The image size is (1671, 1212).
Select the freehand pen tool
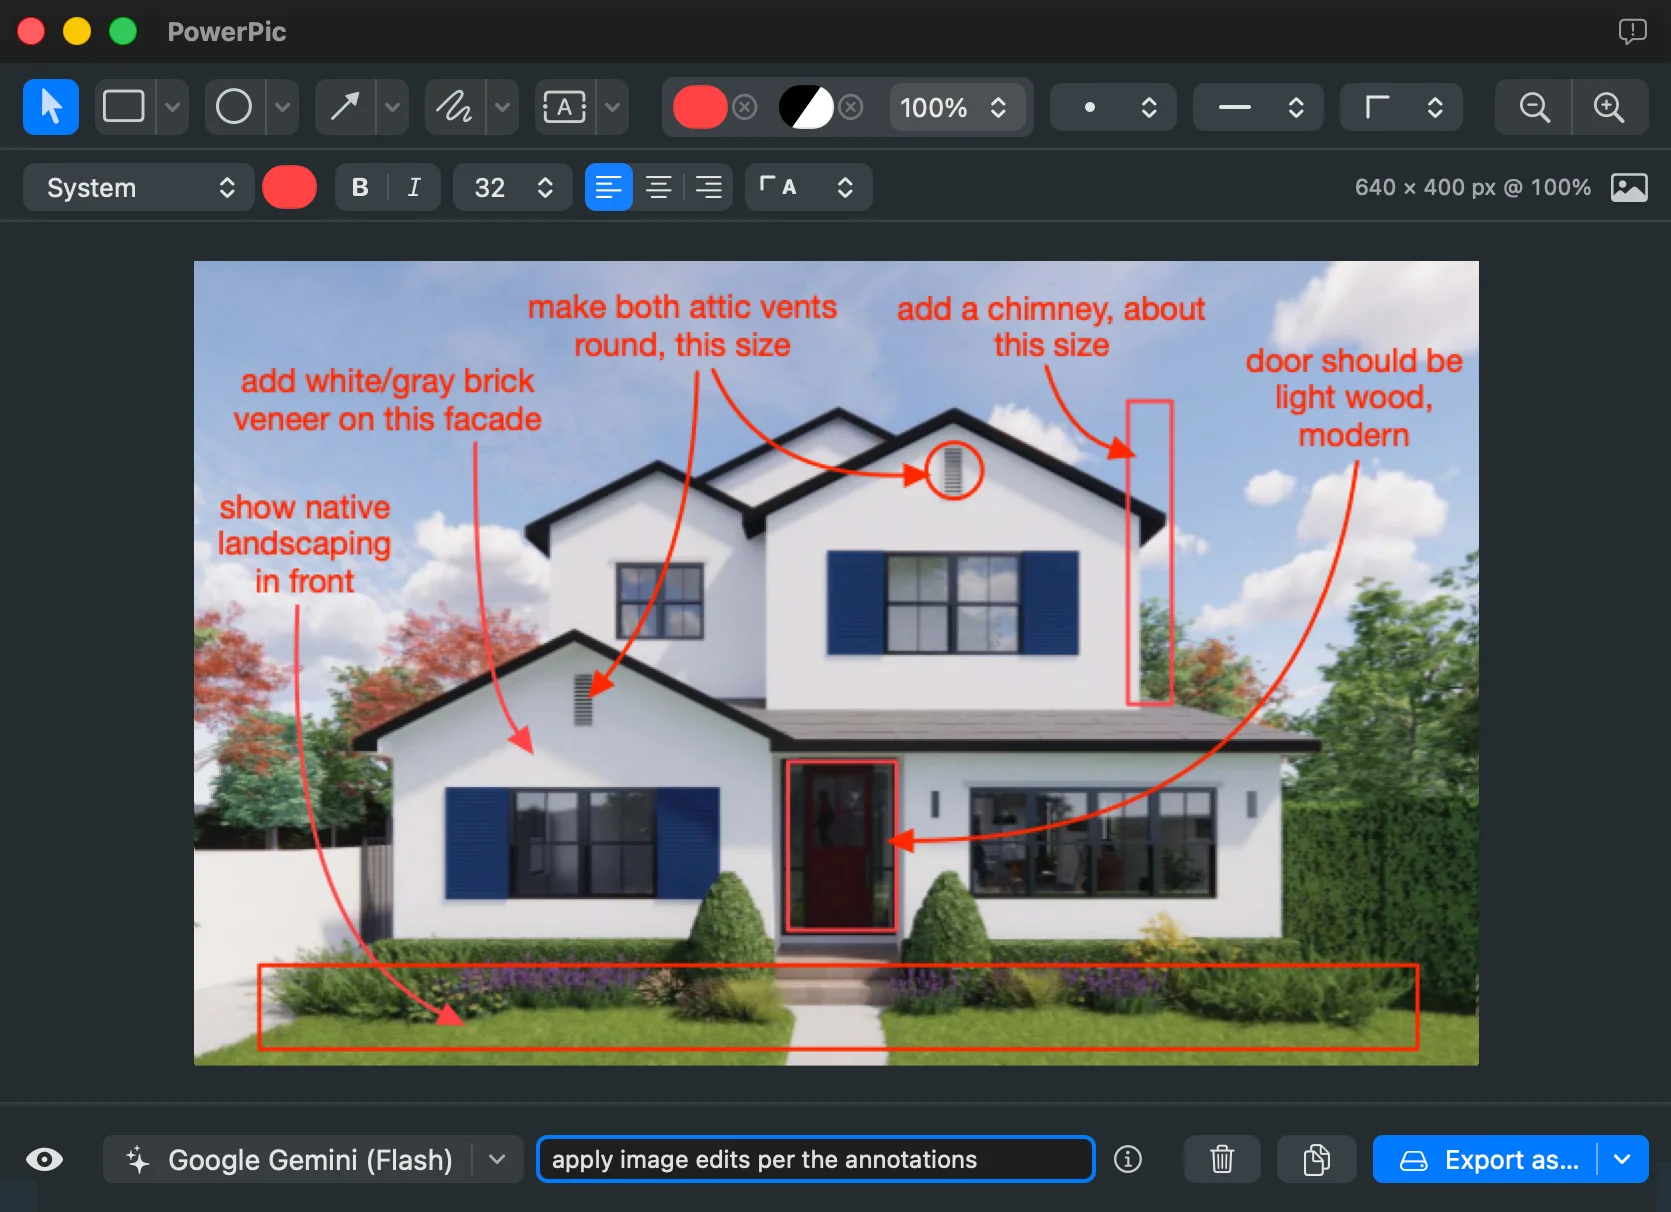point(455,107)
